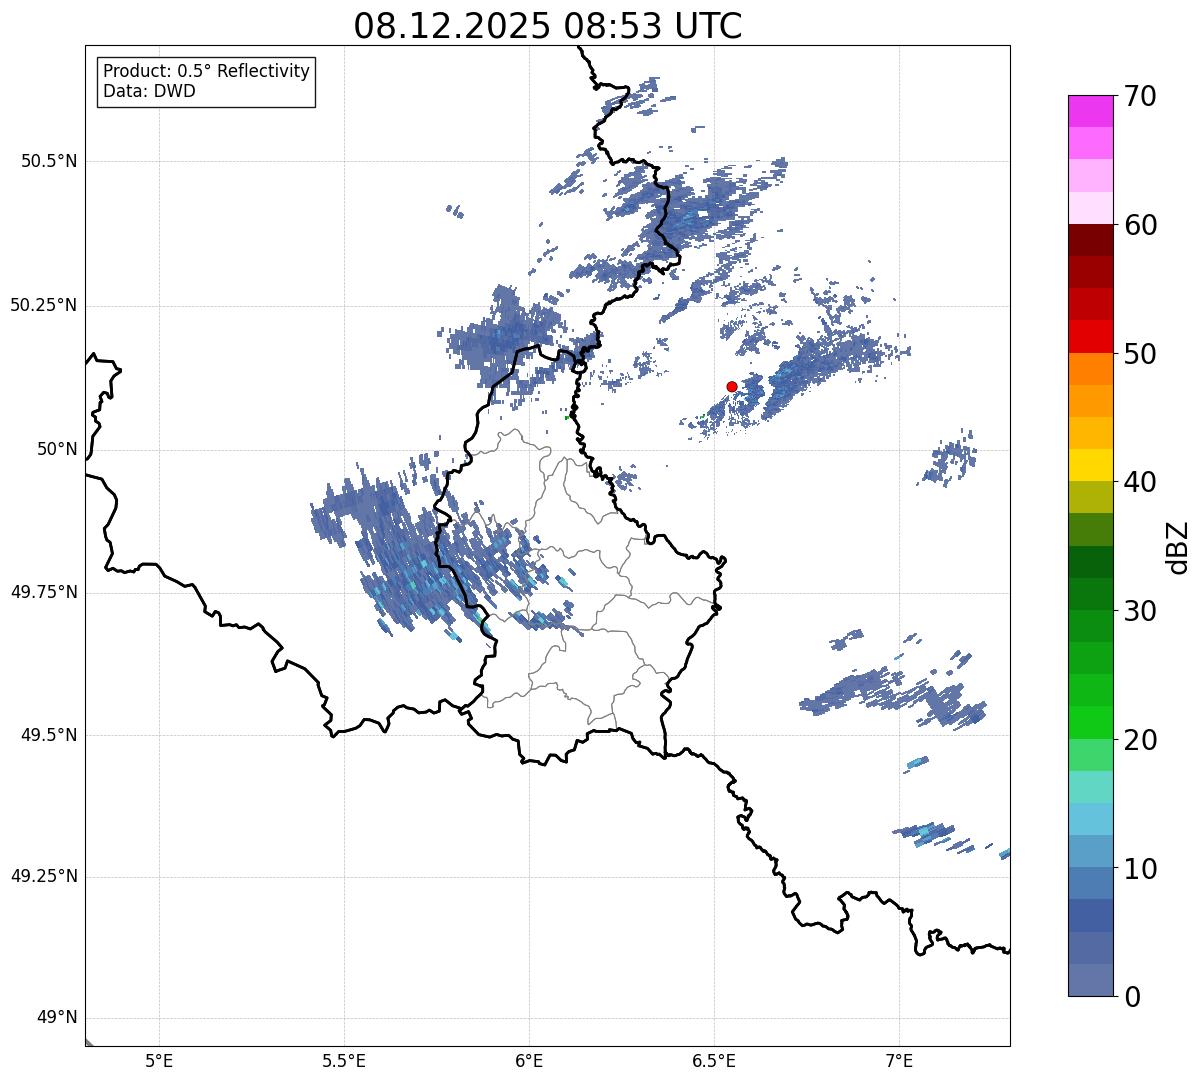Click the red radar site marker dot
1202x1081 pixels.
[x=732, y=386]
